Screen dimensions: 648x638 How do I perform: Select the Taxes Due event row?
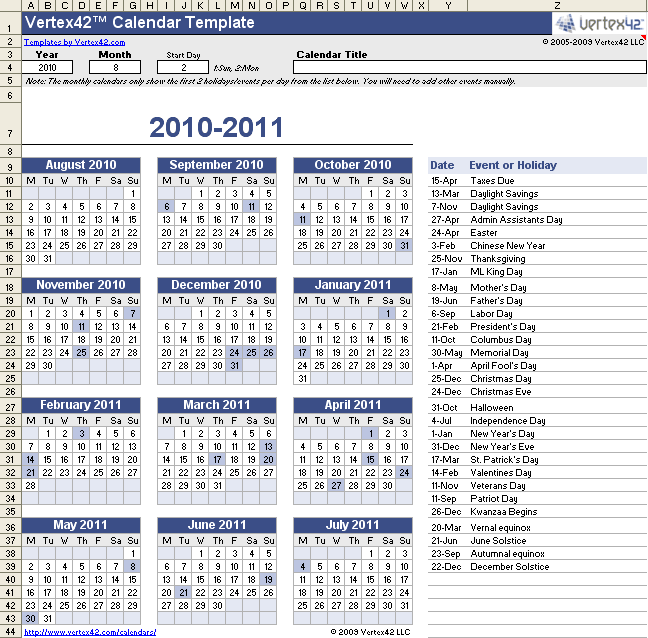(537, 181)
